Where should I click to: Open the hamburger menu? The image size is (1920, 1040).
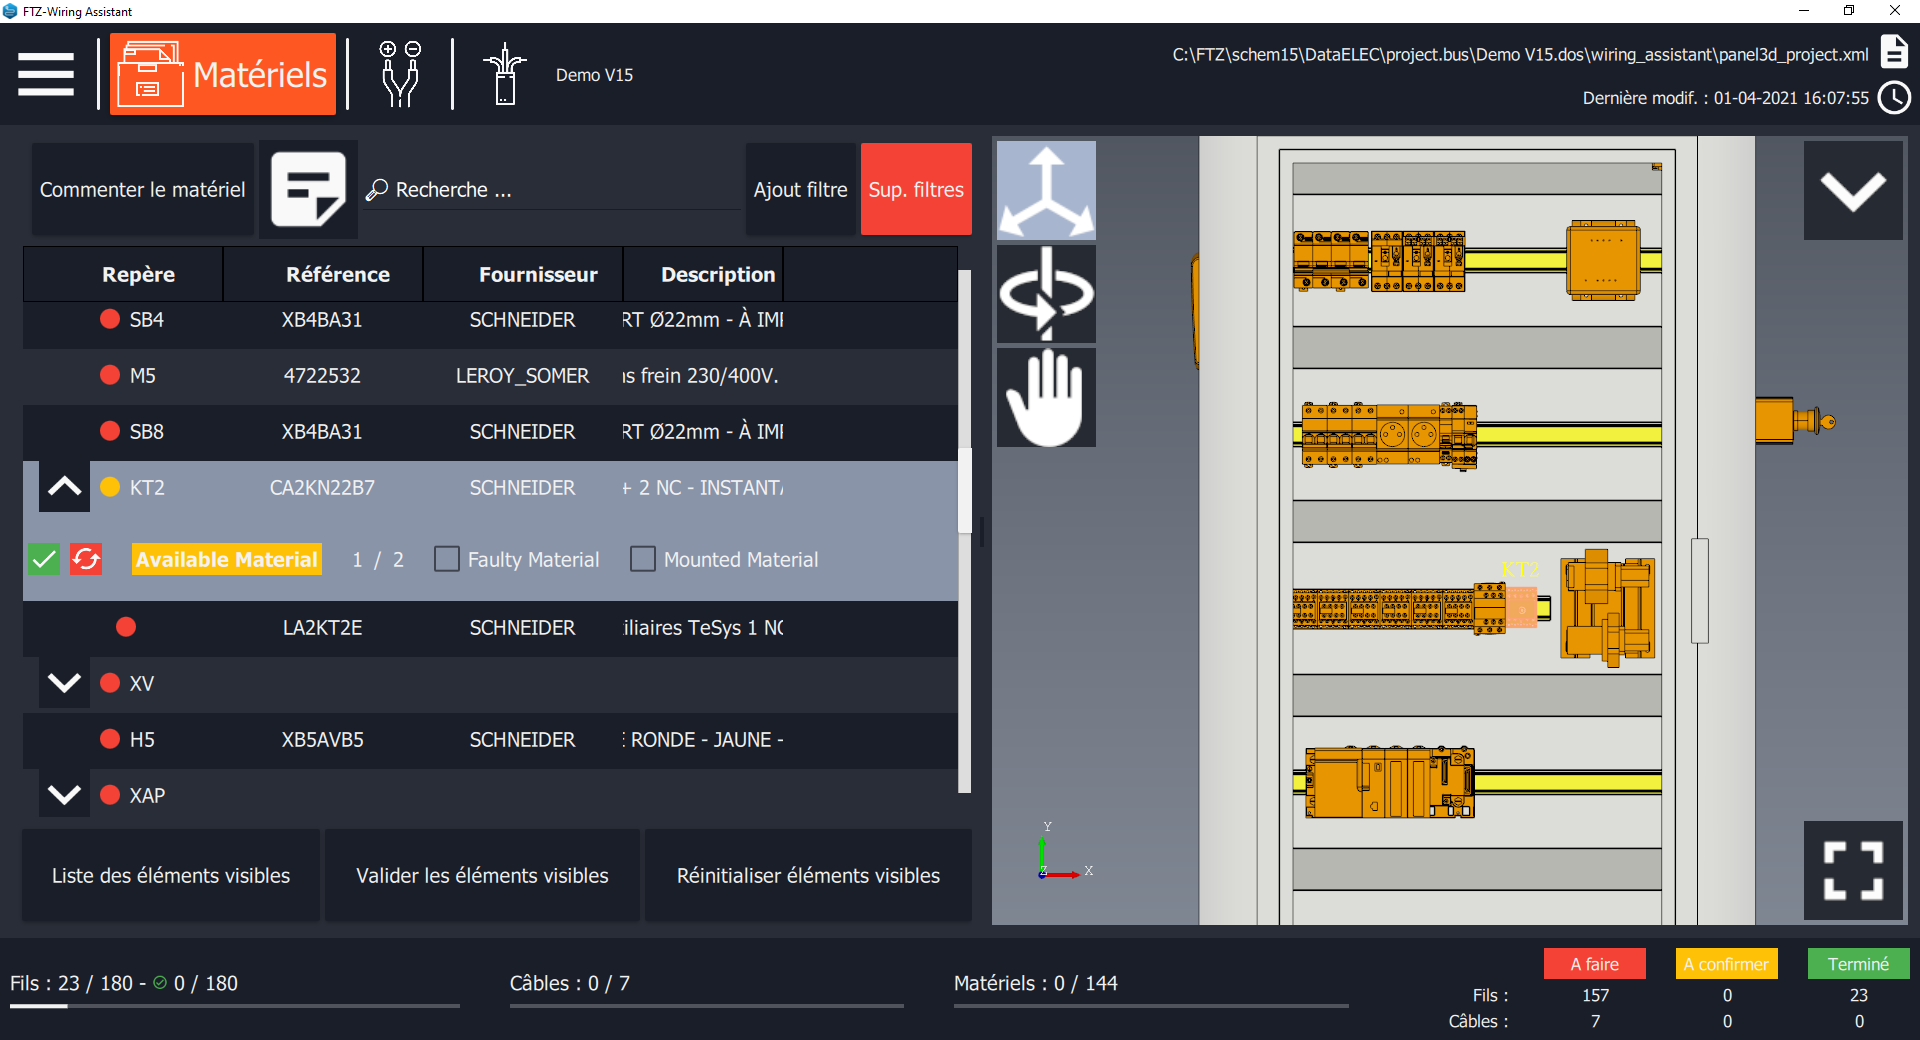click(x=45, y=73)
